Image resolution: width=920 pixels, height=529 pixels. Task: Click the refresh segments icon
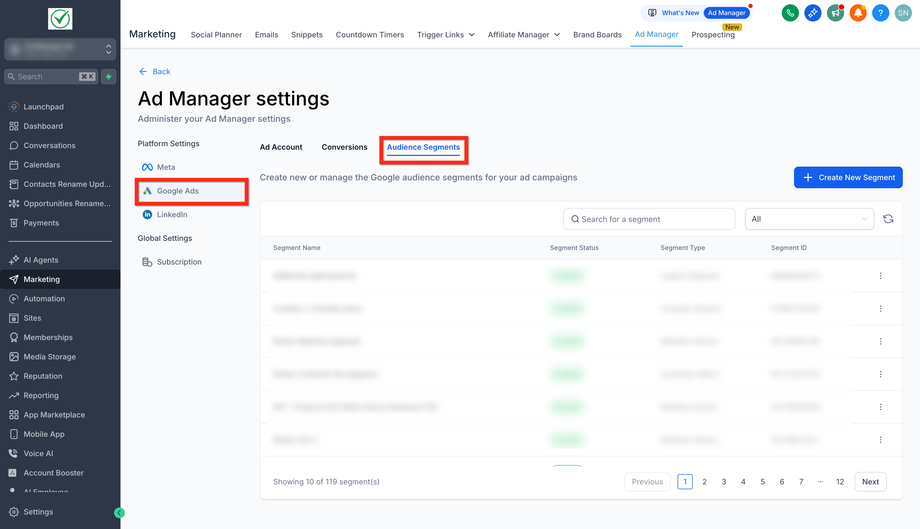click(888, 219)
